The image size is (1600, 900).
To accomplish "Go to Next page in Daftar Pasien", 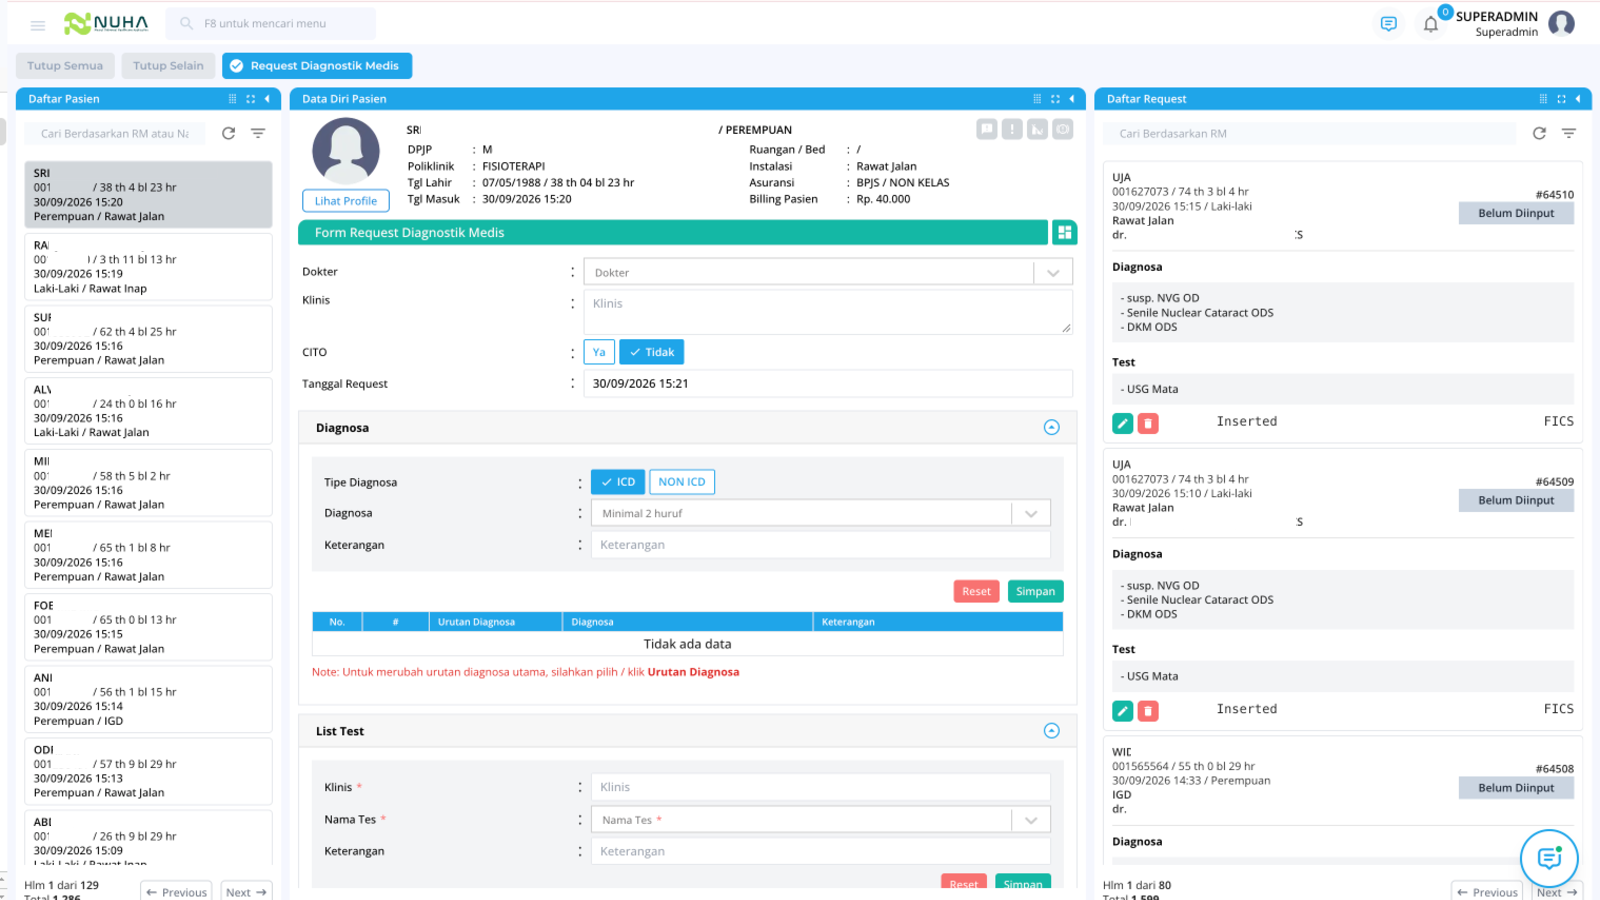I will (x=247, y=892).
